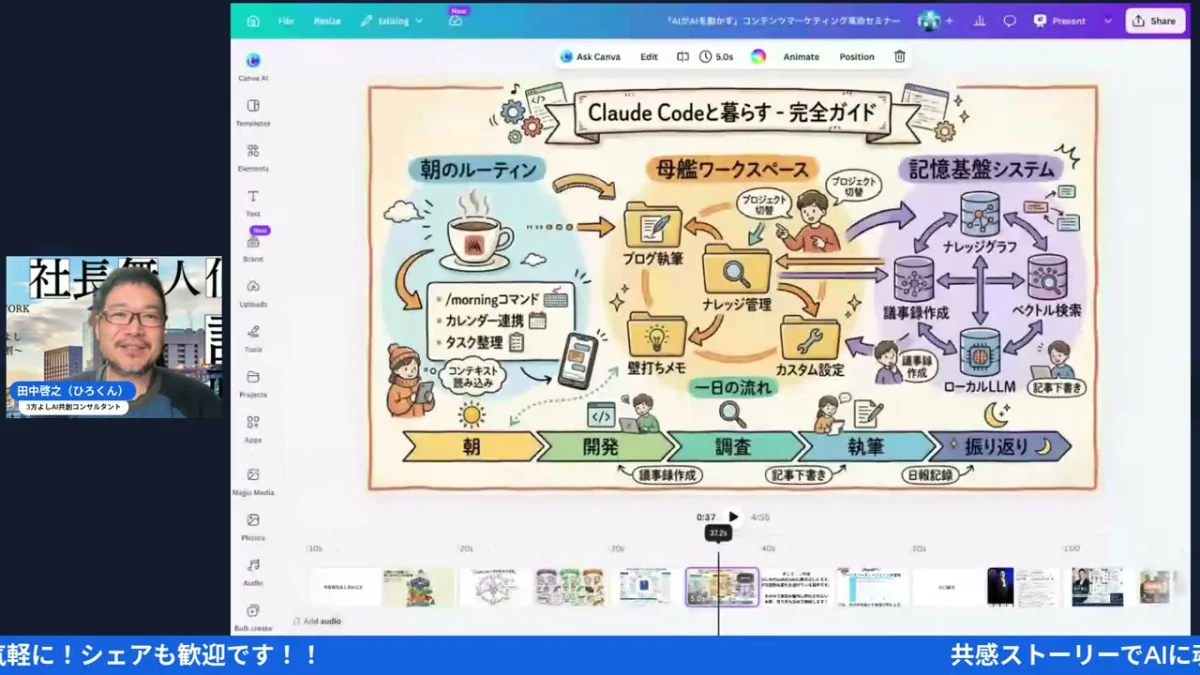The width and height of the screenshot is (1200, 675).
Task: Select the Text tool in sidebar
Action: point(253,198)
